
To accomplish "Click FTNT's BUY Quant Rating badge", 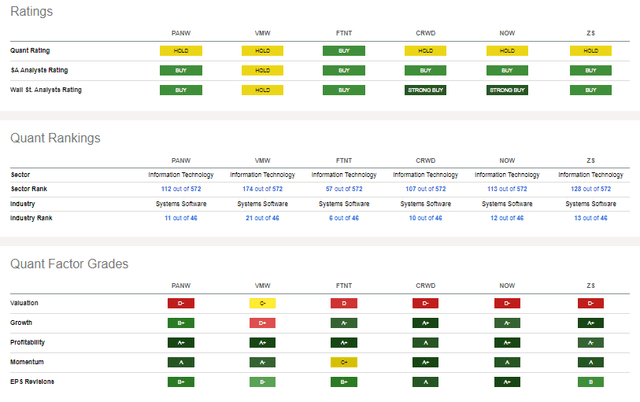I will [x=344, y=51].
